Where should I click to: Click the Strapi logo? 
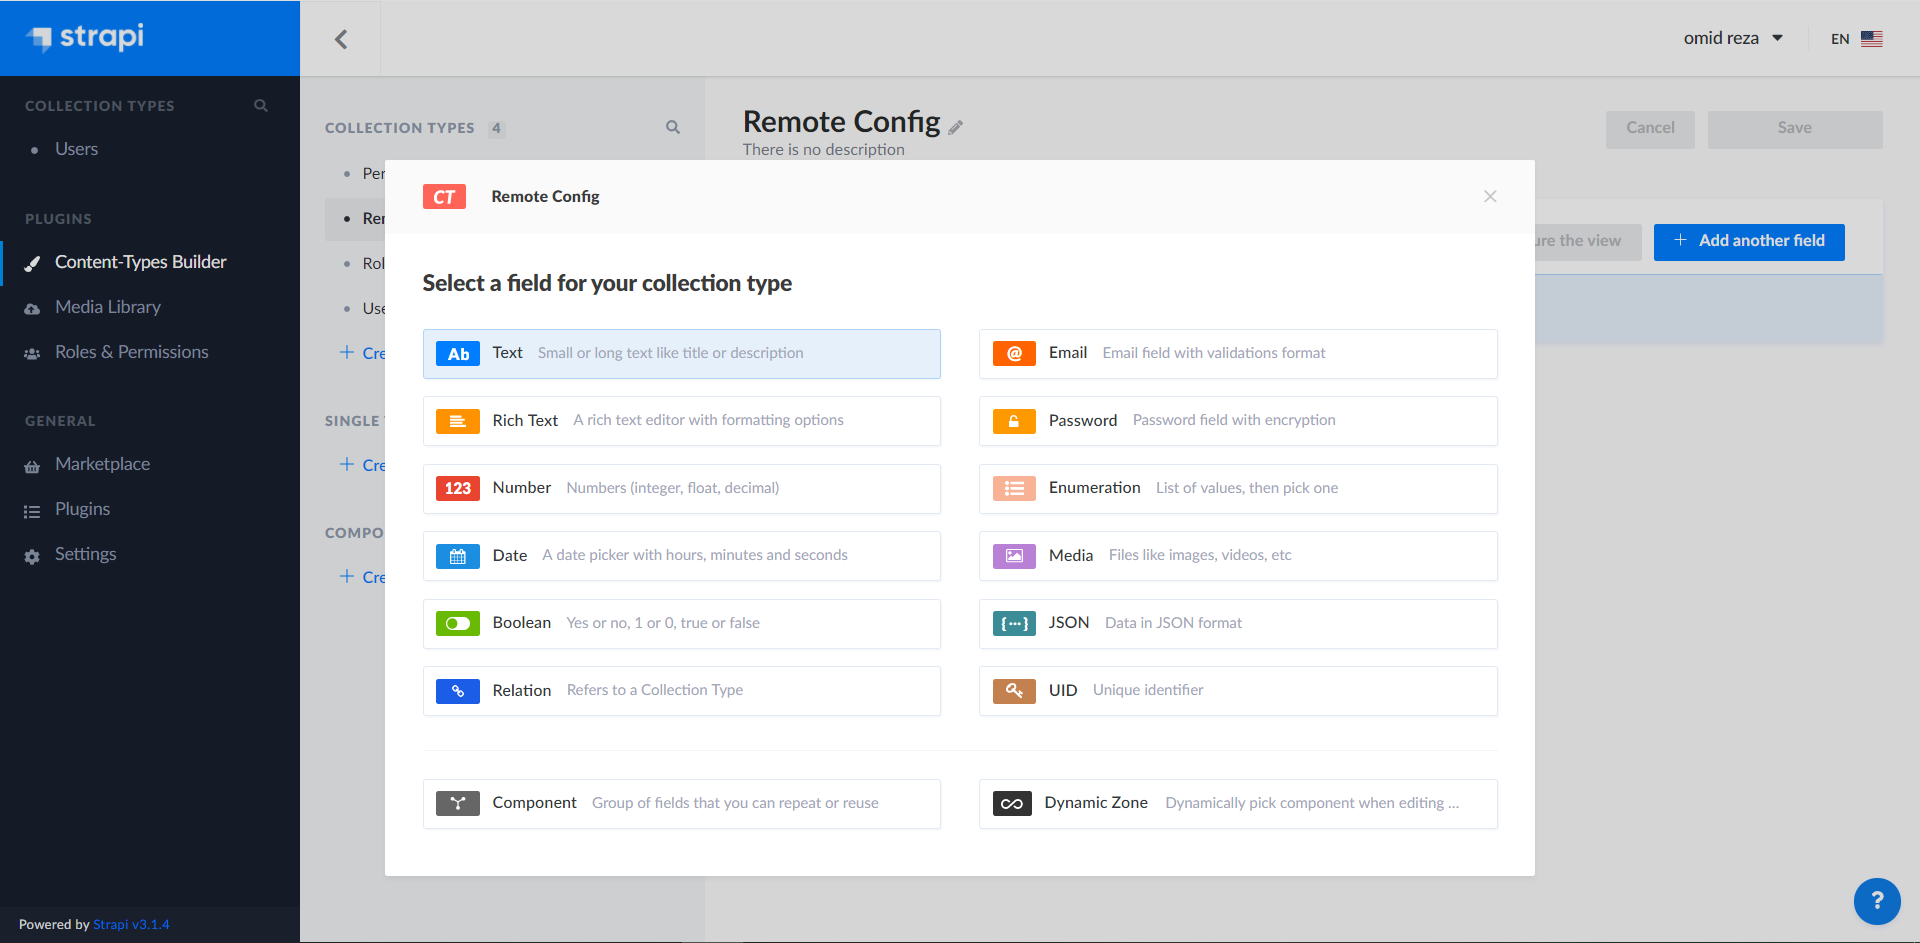coord(85,38)
